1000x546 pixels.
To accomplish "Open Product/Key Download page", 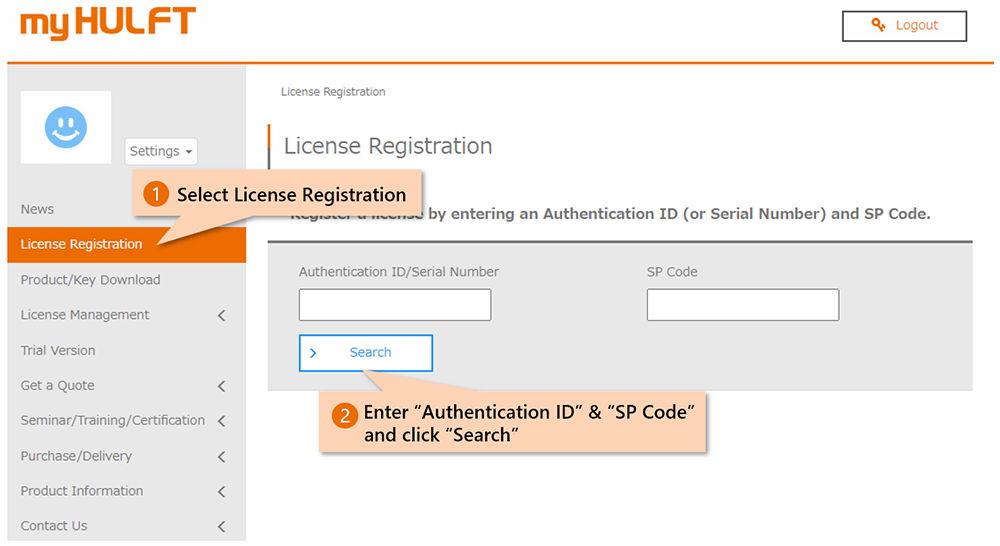I will pyautogui.click(x=91, y=280).
